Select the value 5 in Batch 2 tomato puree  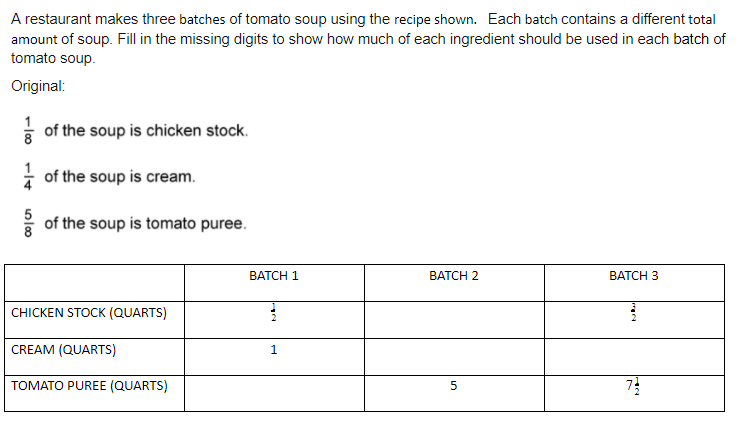click(x=454, y=387)
